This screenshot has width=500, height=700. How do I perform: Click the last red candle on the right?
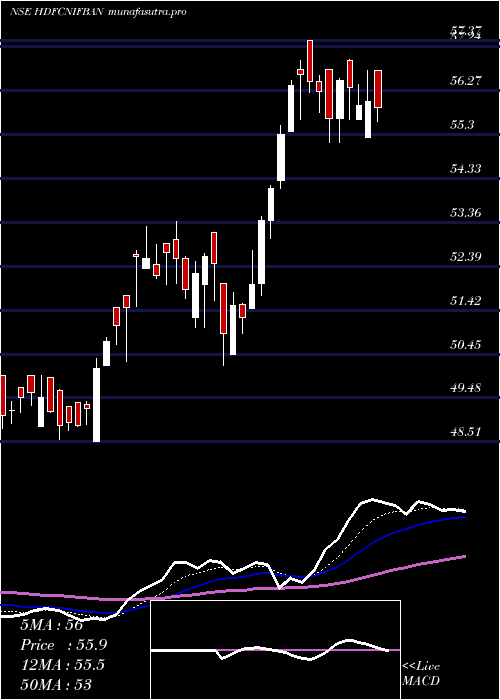tap(378, 89)
